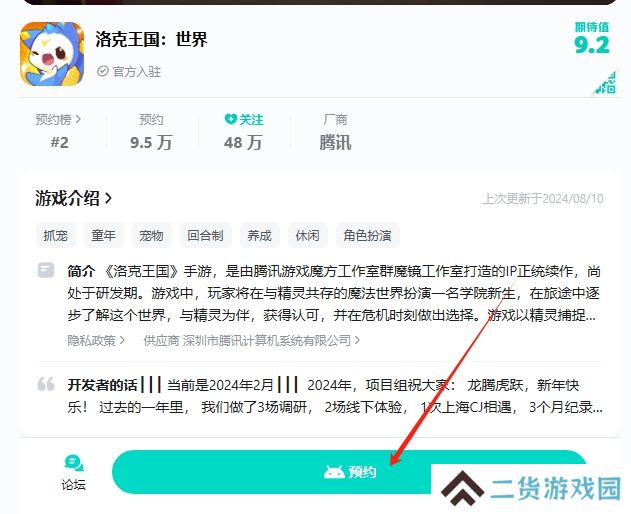Click the 腾讯 manufacturer name
The height and width of the screenshot is (514, 631).
click(335, 143)
